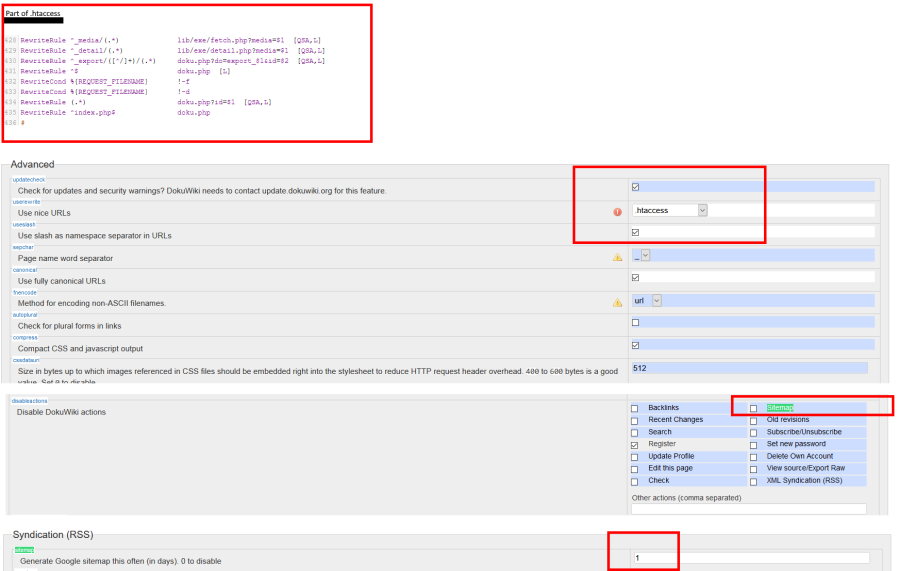
Task: Click the updatecheck setting key link
Action: click(29, 179)
